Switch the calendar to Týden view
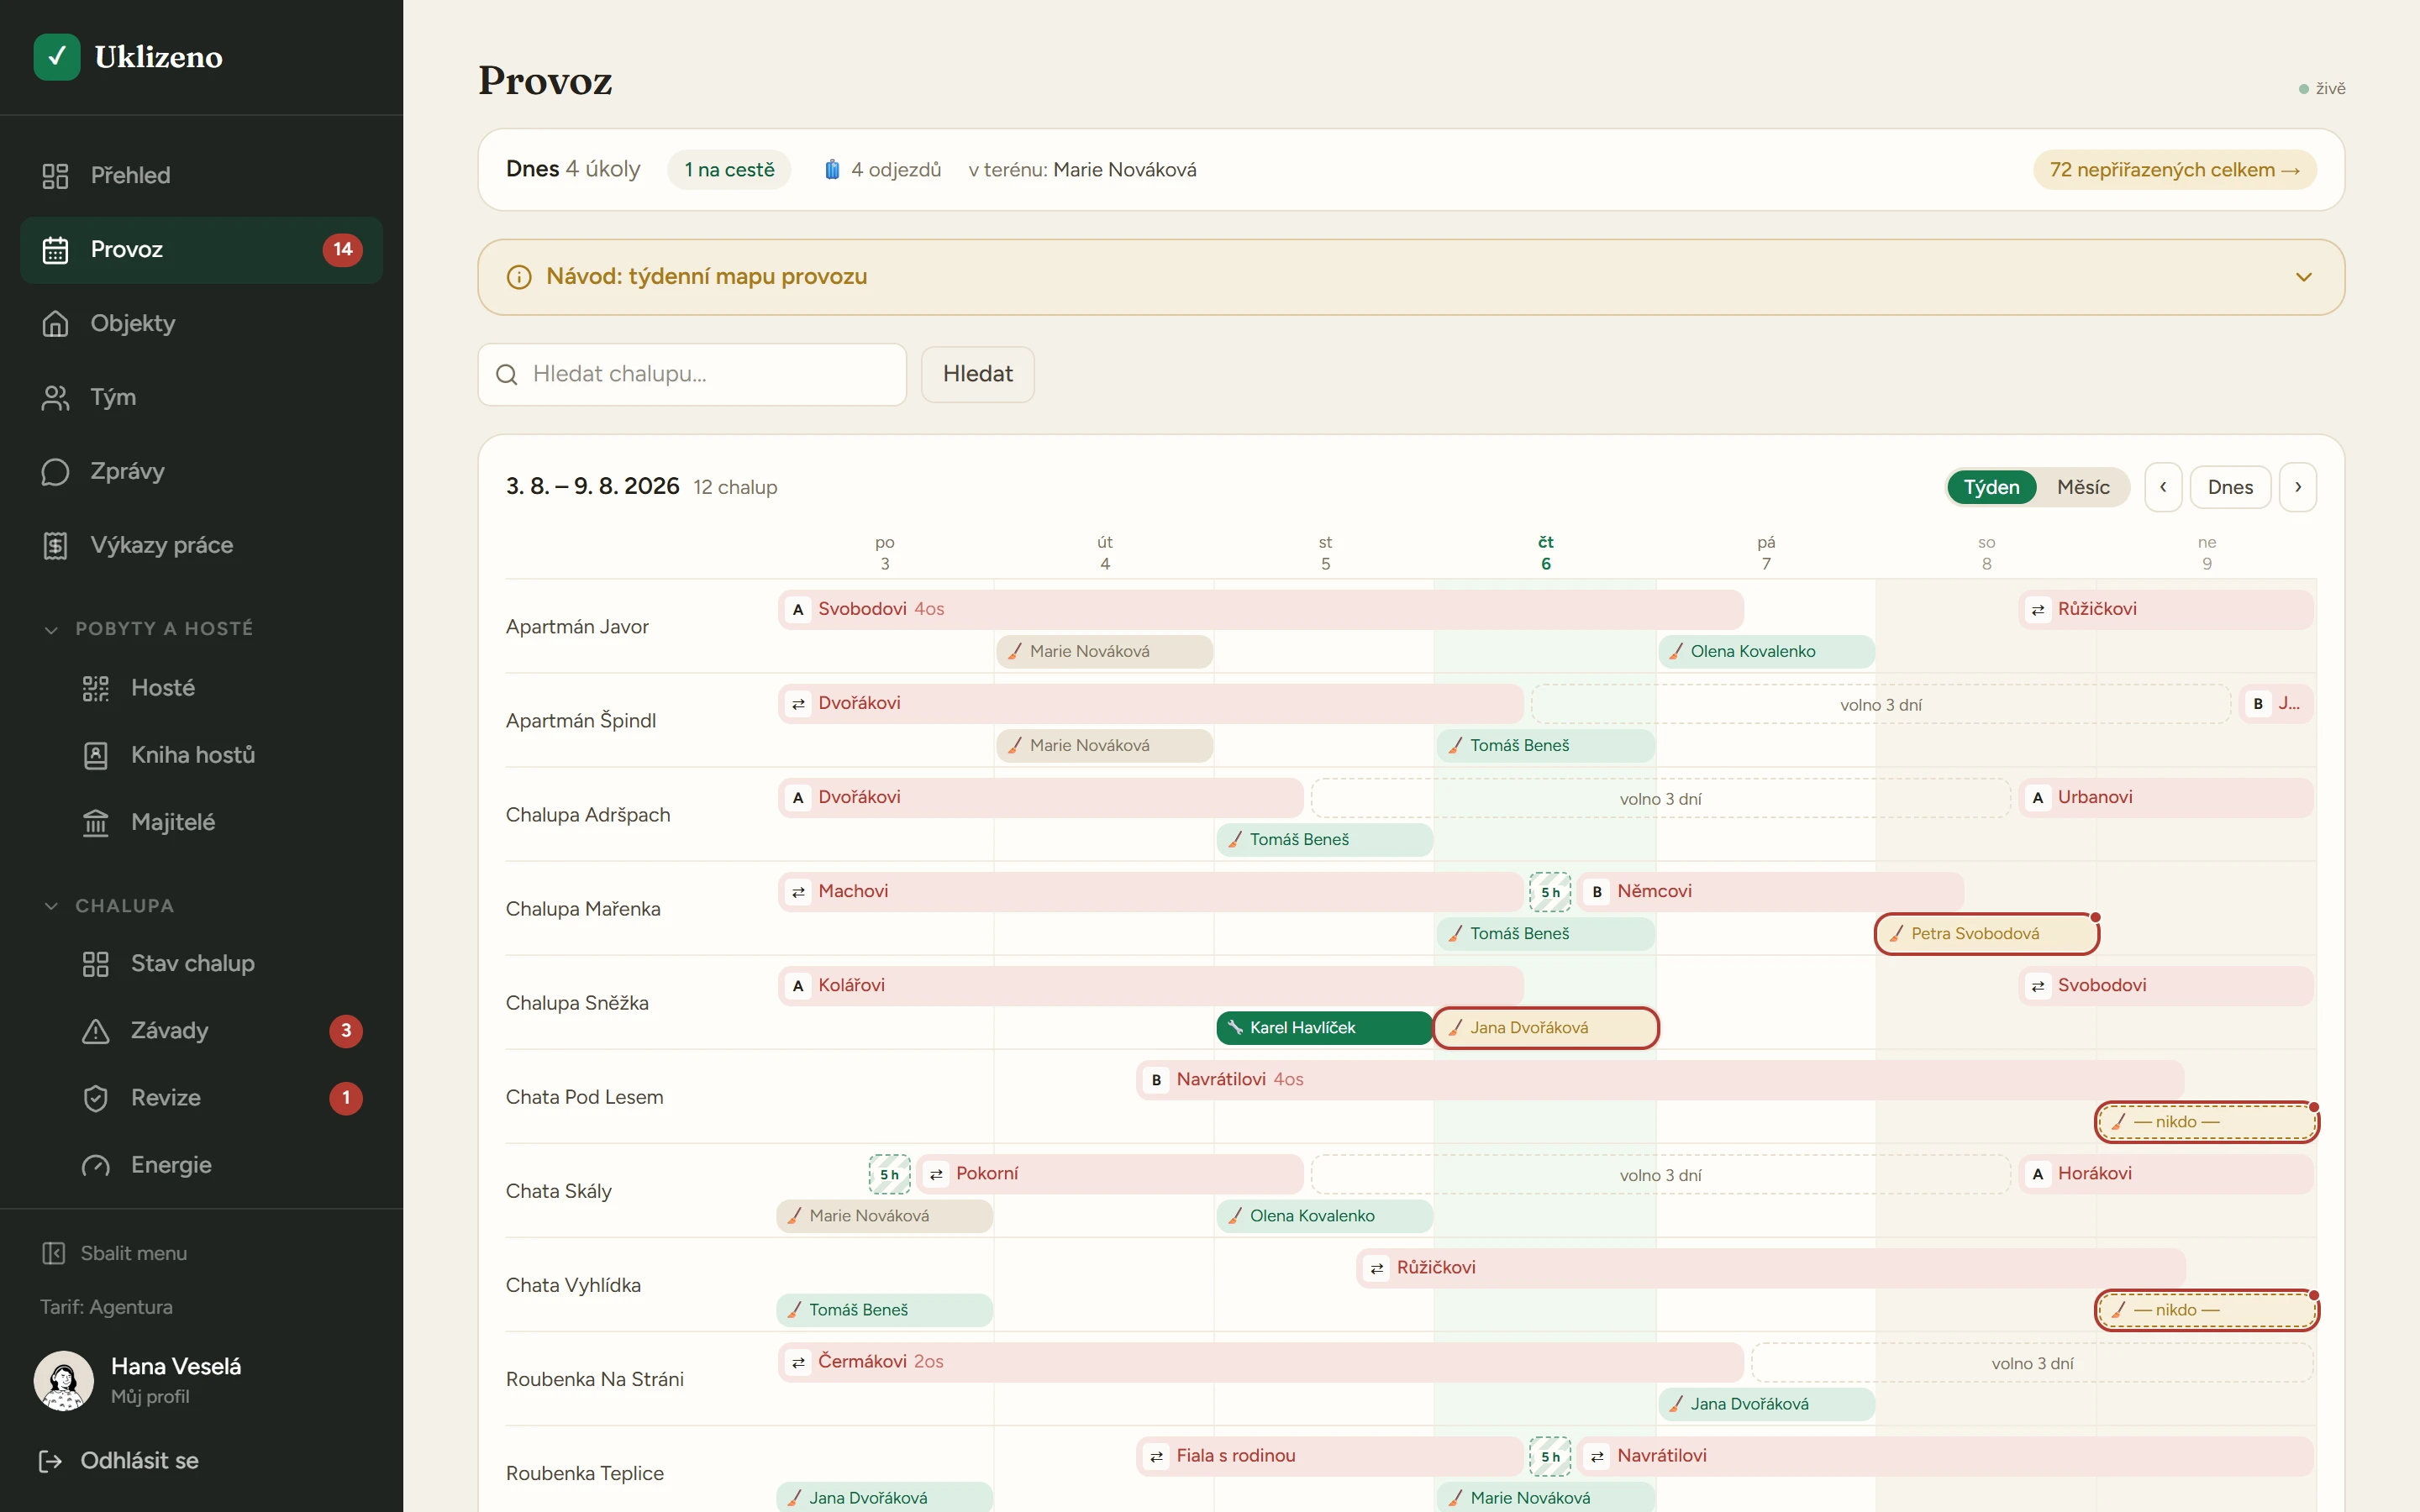 click(1991, 487)
